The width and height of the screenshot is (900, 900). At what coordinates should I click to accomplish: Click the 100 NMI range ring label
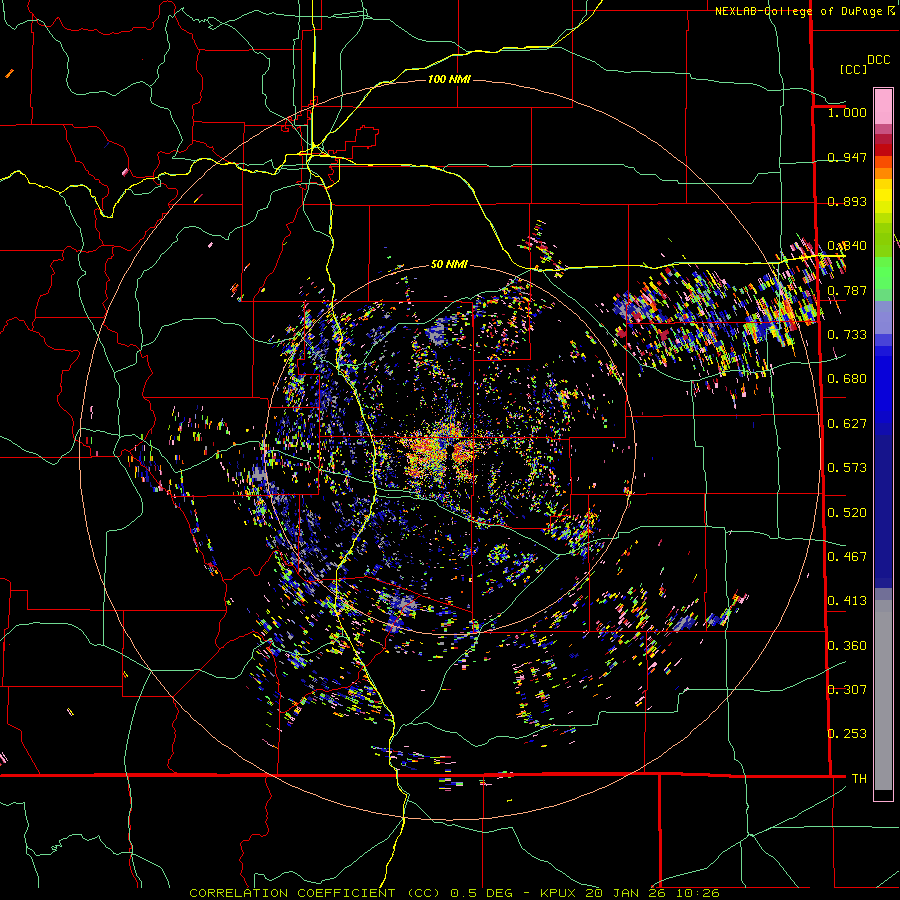(x=449, y=79)
